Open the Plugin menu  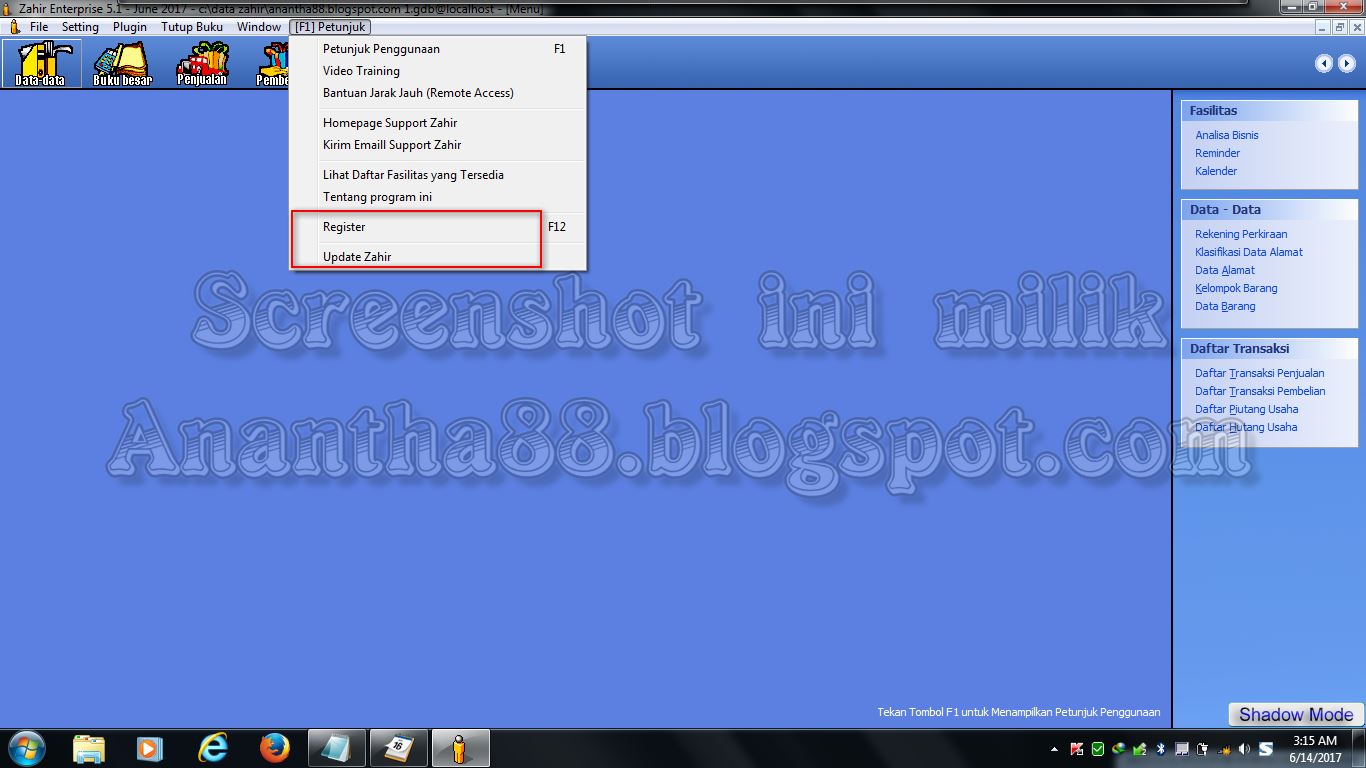click(x=130, y=27)
